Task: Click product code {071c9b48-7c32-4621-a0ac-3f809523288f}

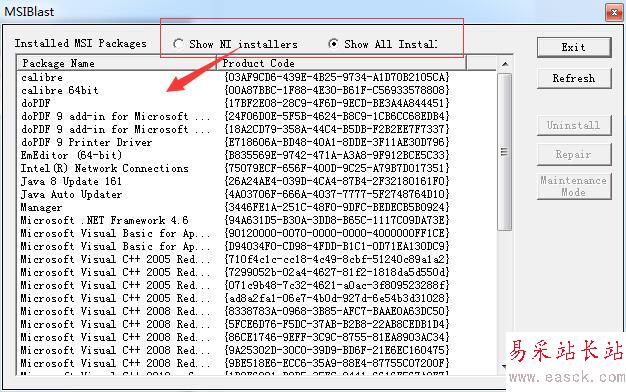Action: (x=337, y=285)
